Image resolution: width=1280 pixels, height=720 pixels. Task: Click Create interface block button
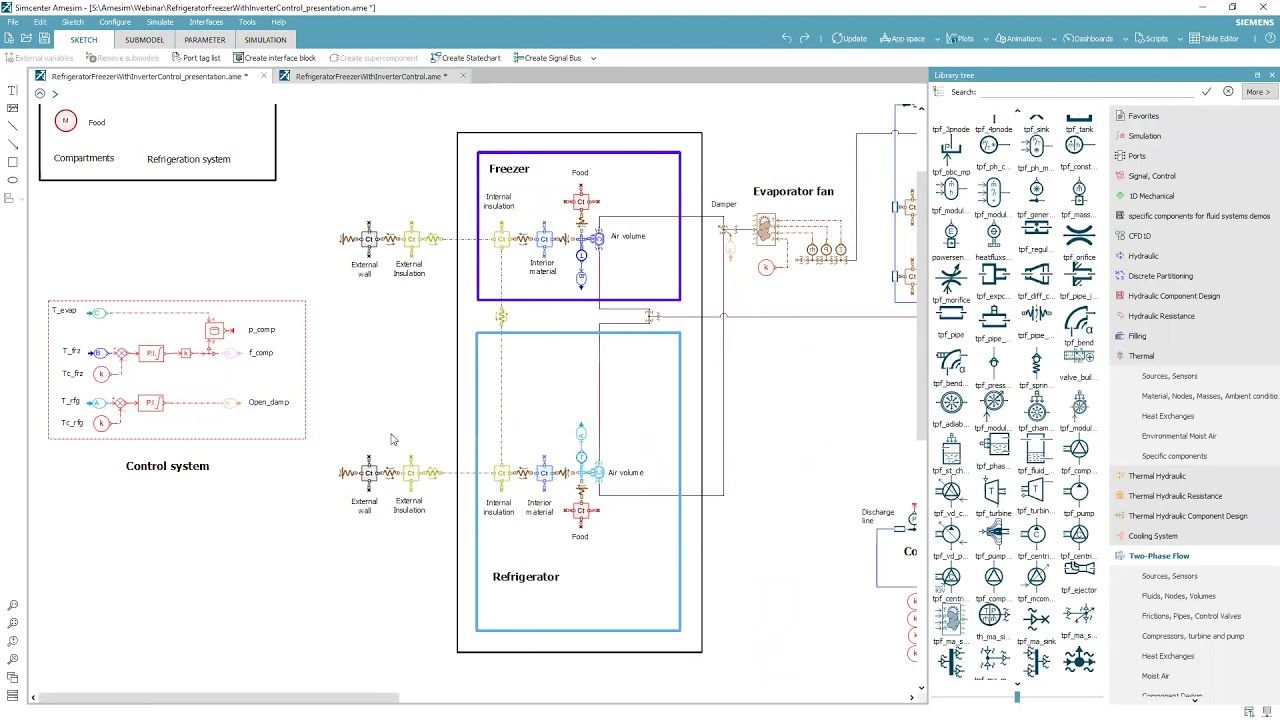274,58
